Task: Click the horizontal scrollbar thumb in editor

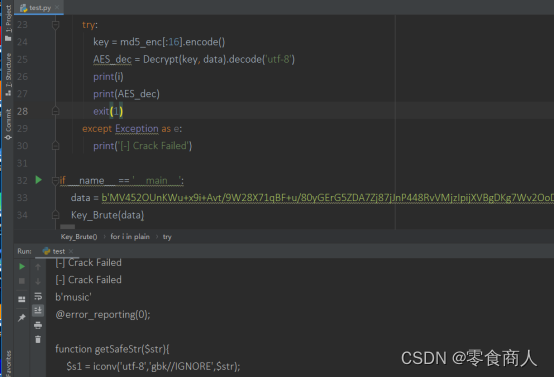Action: 67,227
